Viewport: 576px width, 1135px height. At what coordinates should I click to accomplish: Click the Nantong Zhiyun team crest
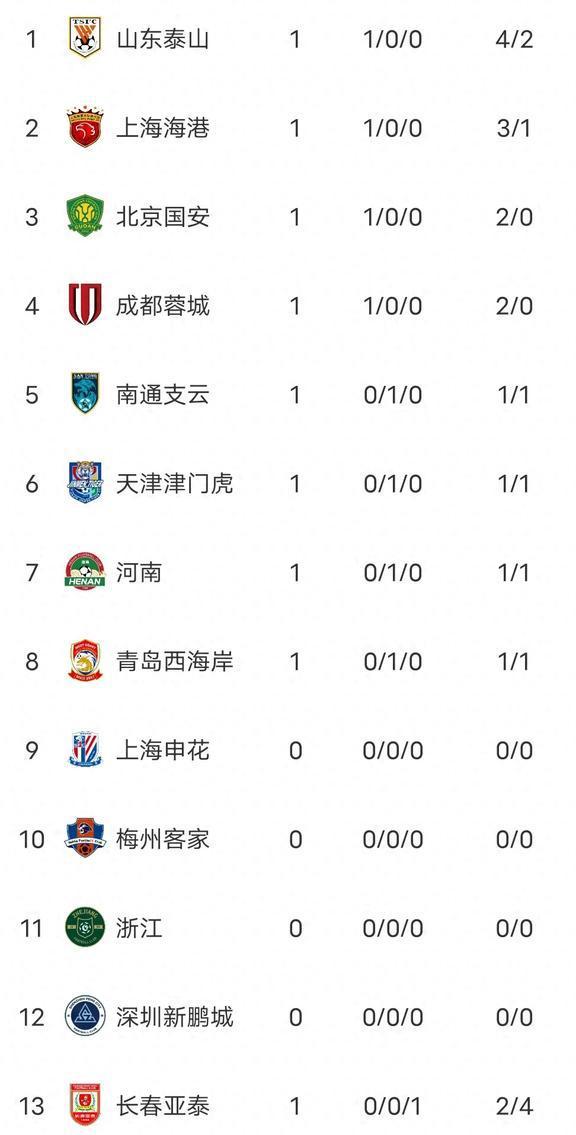[x=85, y=393]
